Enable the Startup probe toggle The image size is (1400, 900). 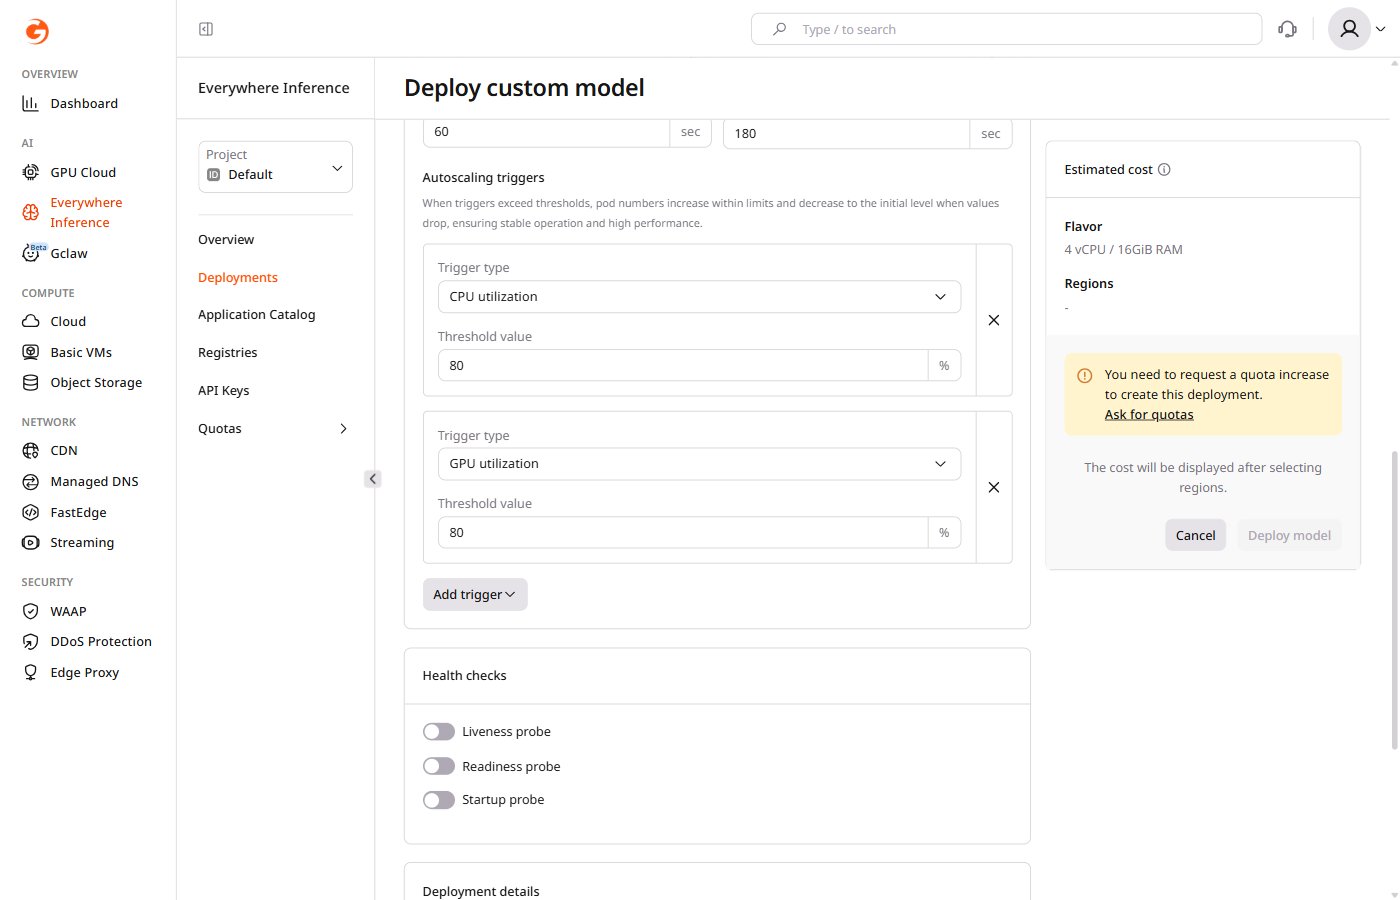(x=438, y=800)
